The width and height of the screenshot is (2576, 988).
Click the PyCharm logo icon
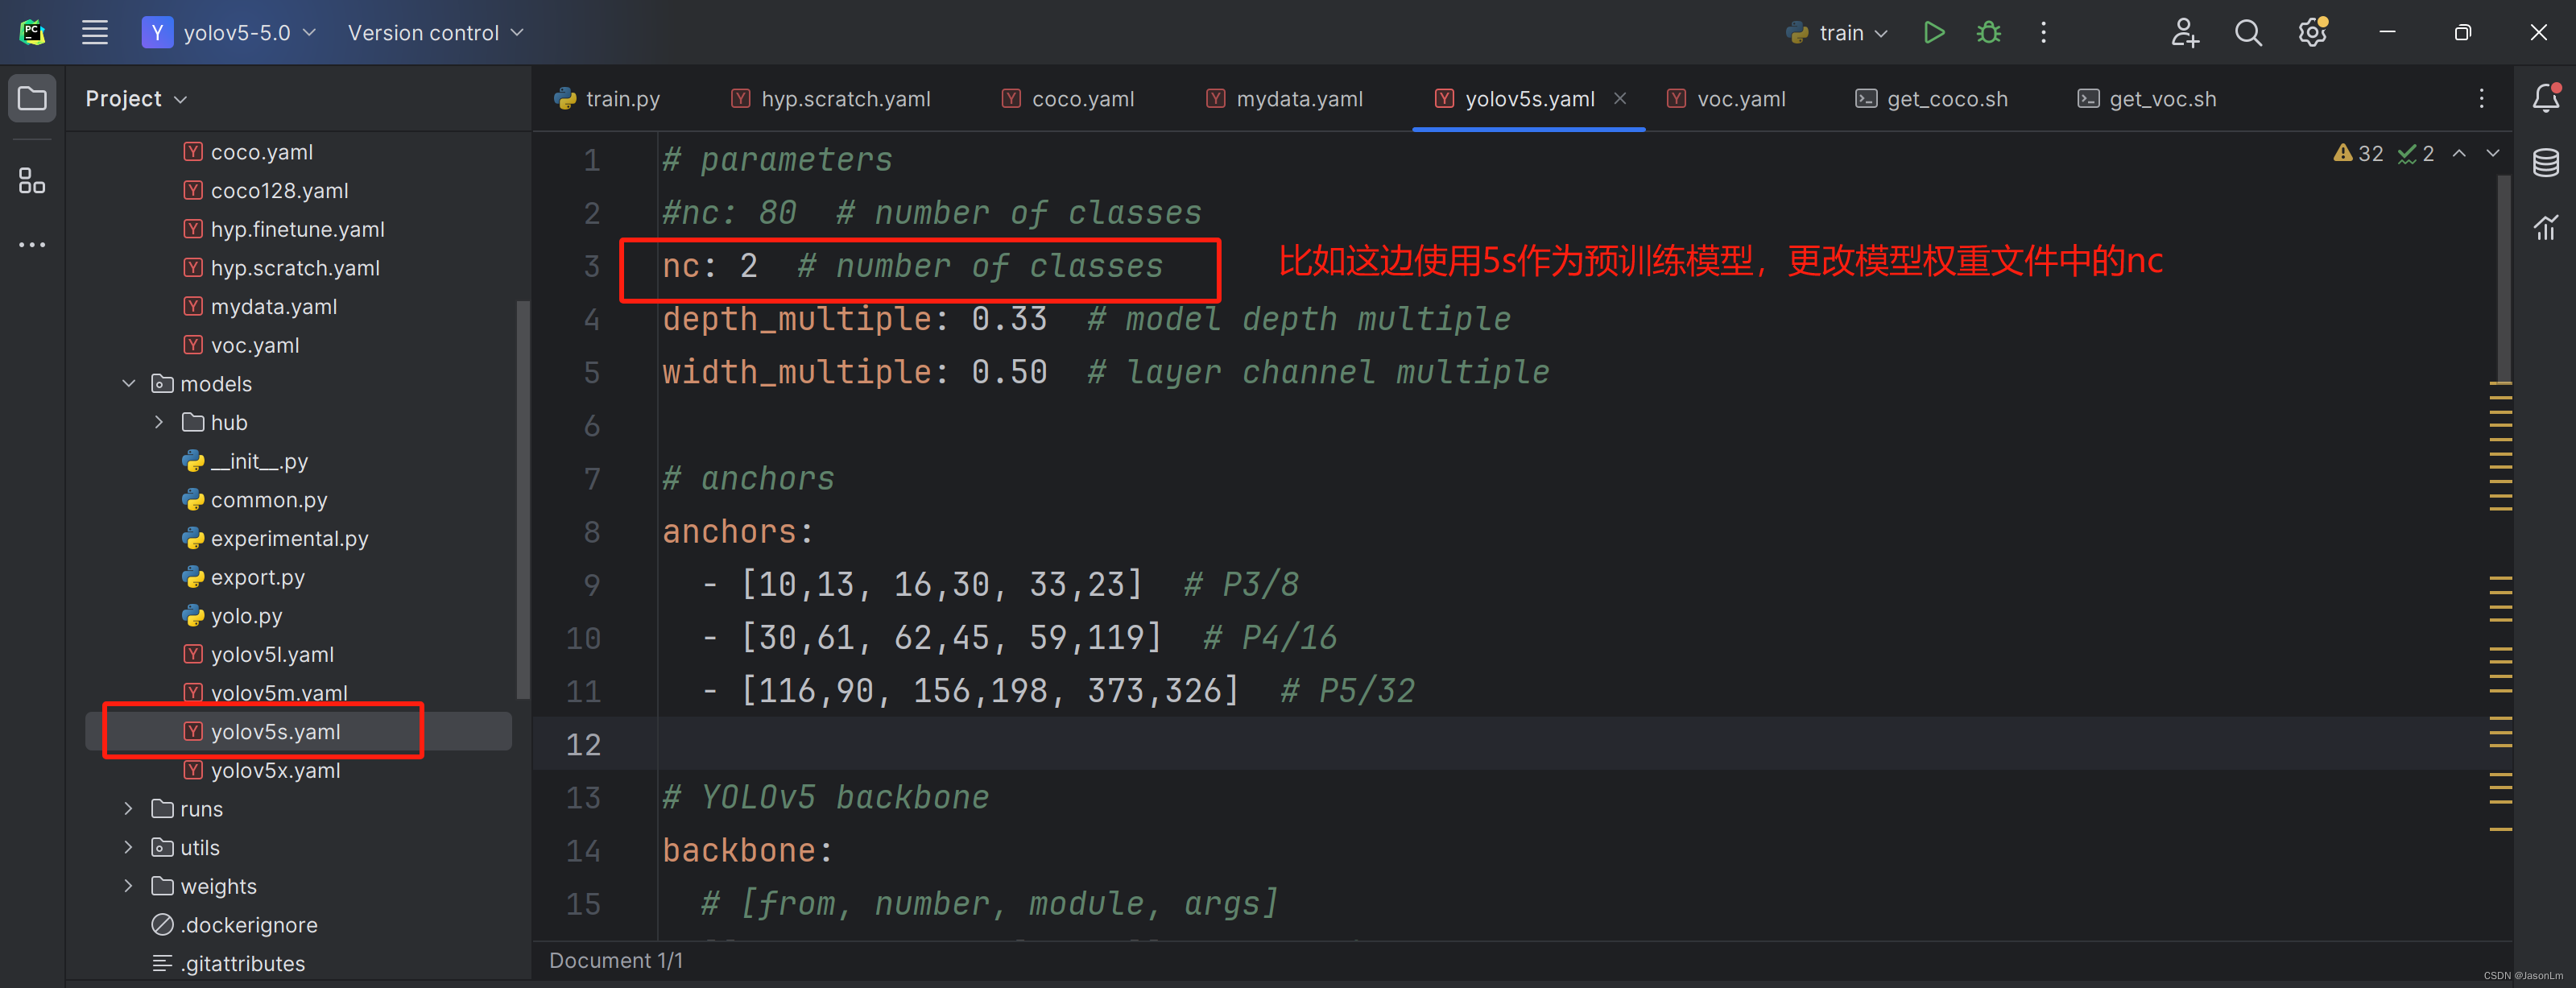(x=32, y=32)
